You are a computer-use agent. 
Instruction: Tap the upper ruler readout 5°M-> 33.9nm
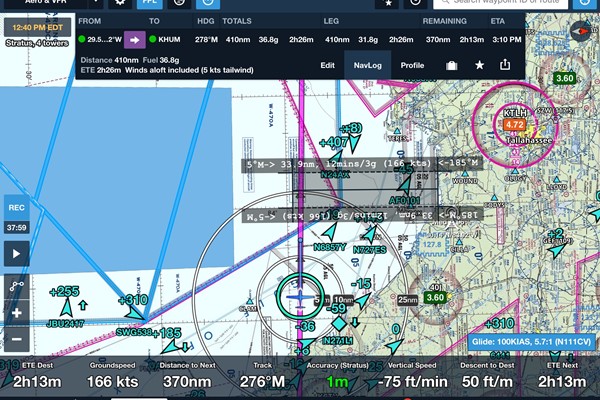[362, 164]
